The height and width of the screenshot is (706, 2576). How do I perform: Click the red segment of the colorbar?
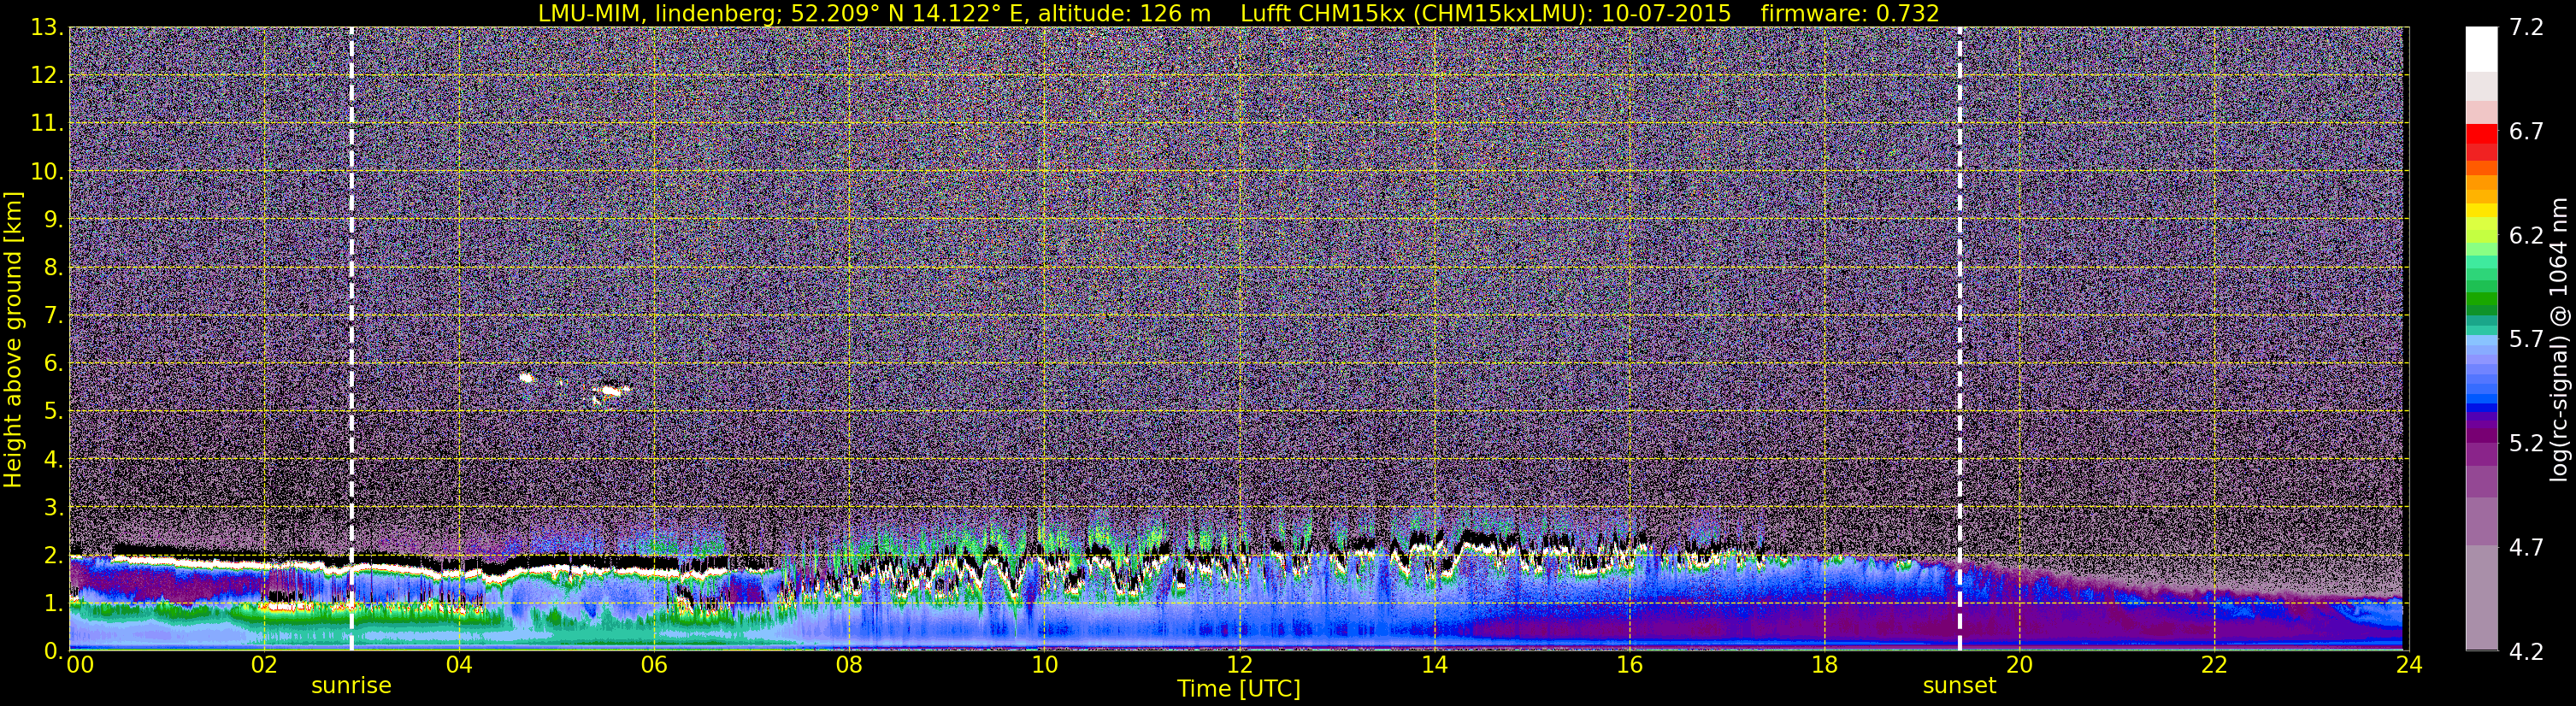point(2481,134)
